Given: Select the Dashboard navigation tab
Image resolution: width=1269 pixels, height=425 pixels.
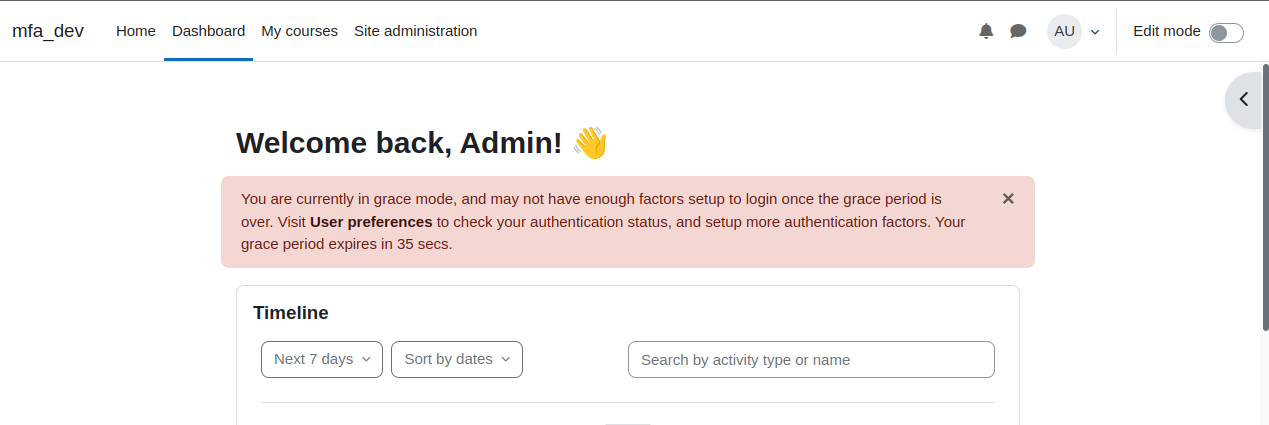Looking at the screenshot, I should (208, 31).
